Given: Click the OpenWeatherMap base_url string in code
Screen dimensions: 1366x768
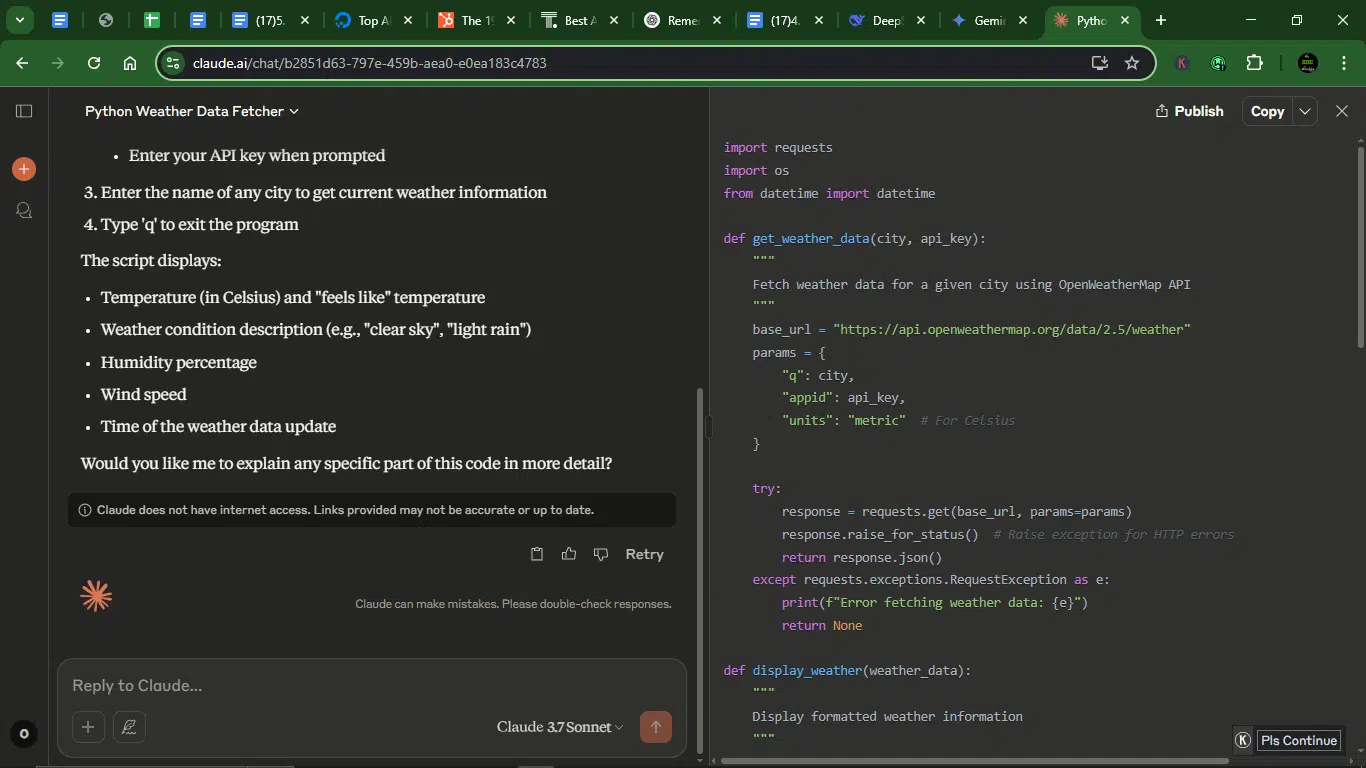Looking at the screenshot, I should tap(1012, 330).
